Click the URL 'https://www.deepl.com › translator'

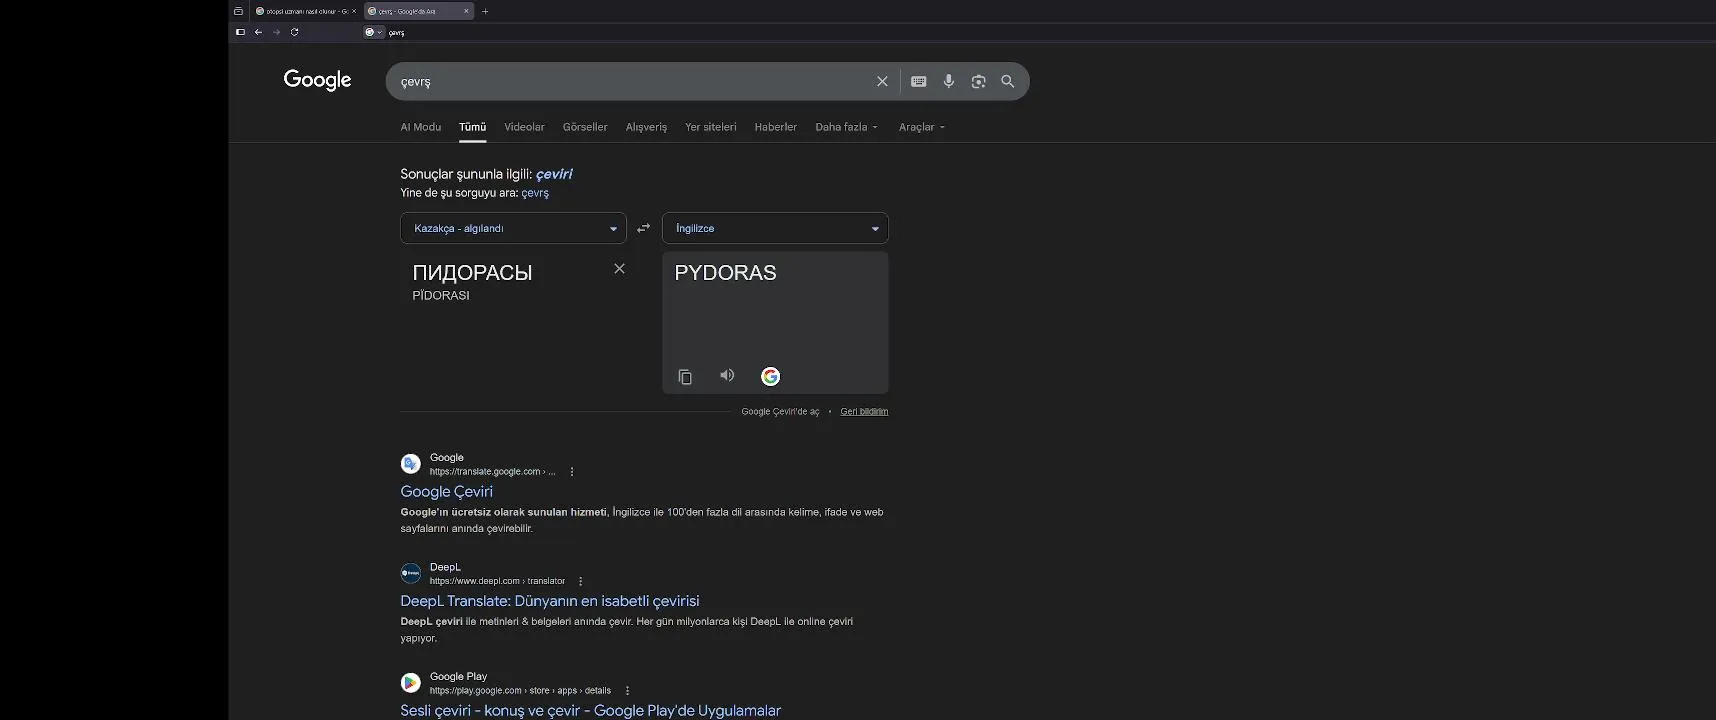[x=497, y=581]
